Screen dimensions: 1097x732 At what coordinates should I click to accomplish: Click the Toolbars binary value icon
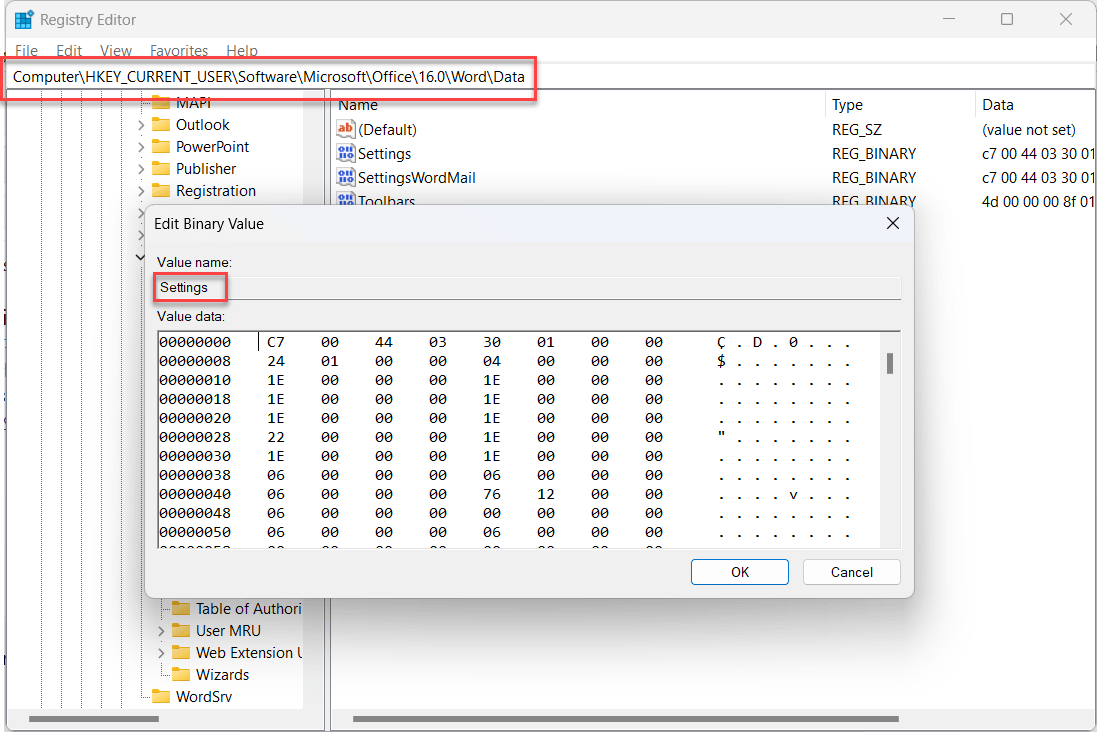346,199
